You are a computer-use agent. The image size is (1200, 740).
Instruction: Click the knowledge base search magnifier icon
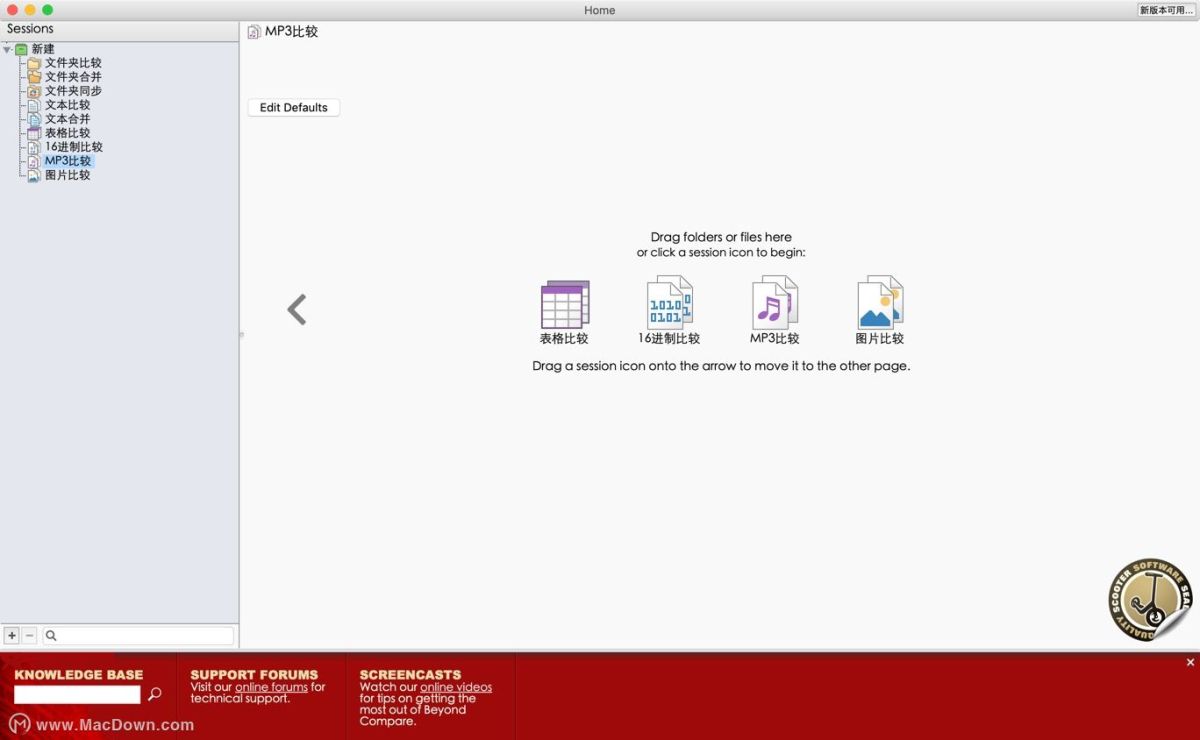click(x=155, y=693)
